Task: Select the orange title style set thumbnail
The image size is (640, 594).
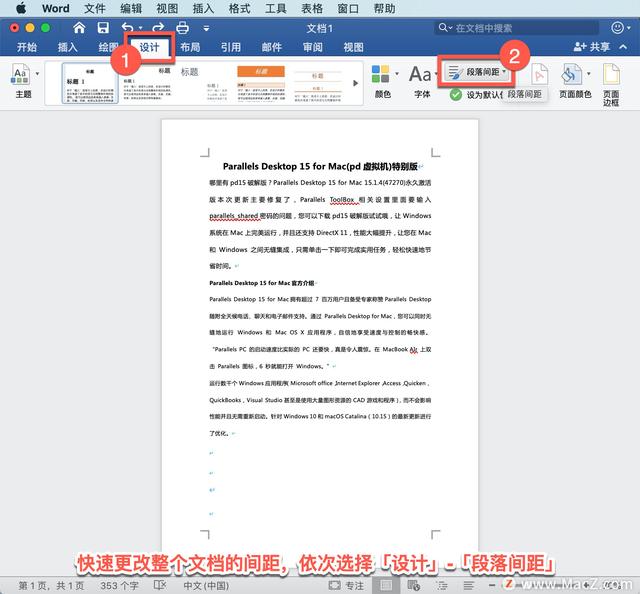Action: tap(261, 83)
